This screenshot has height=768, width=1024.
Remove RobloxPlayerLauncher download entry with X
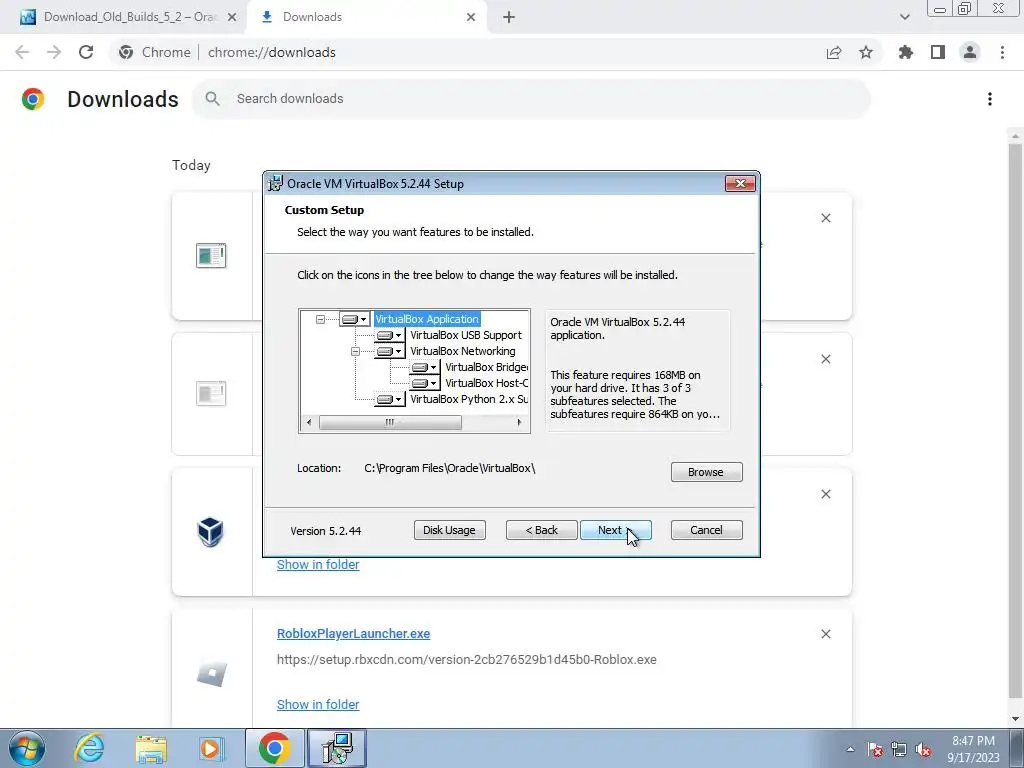click(826, 634)
